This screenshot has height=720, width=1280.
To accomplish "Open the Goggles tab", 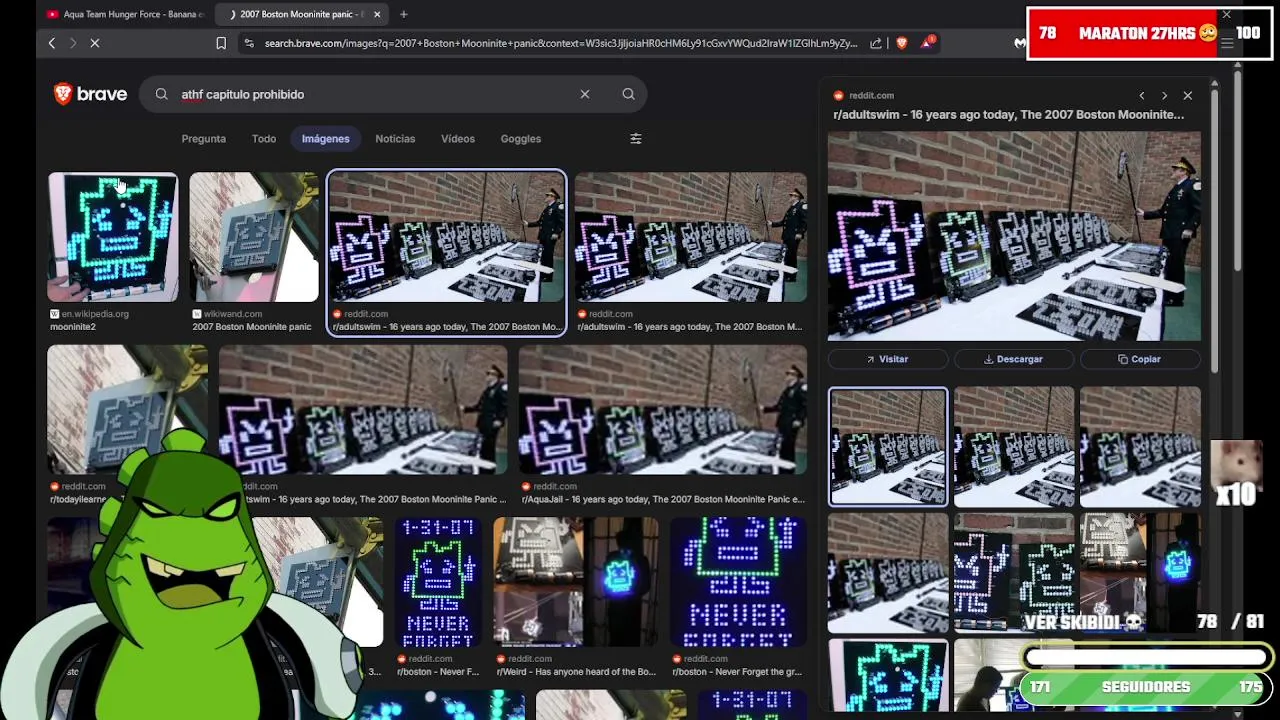I will pos(520,139).
